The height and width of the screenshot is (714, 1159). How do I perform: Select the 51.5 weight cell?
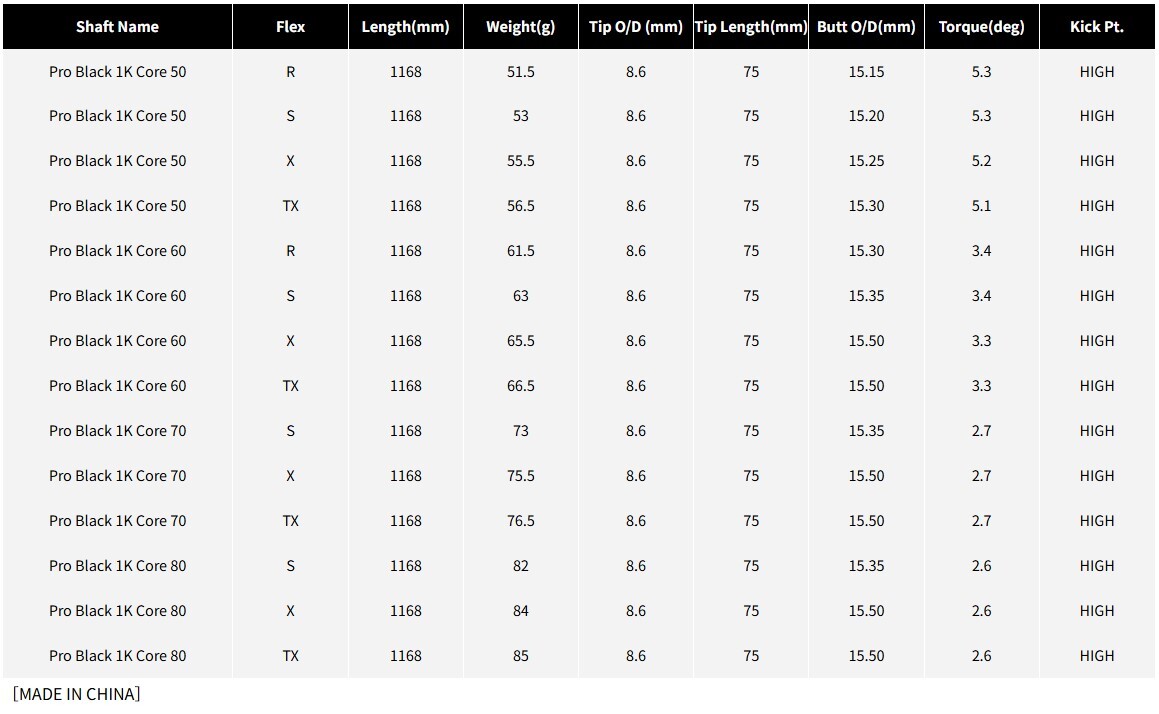(x=520, y=72)
